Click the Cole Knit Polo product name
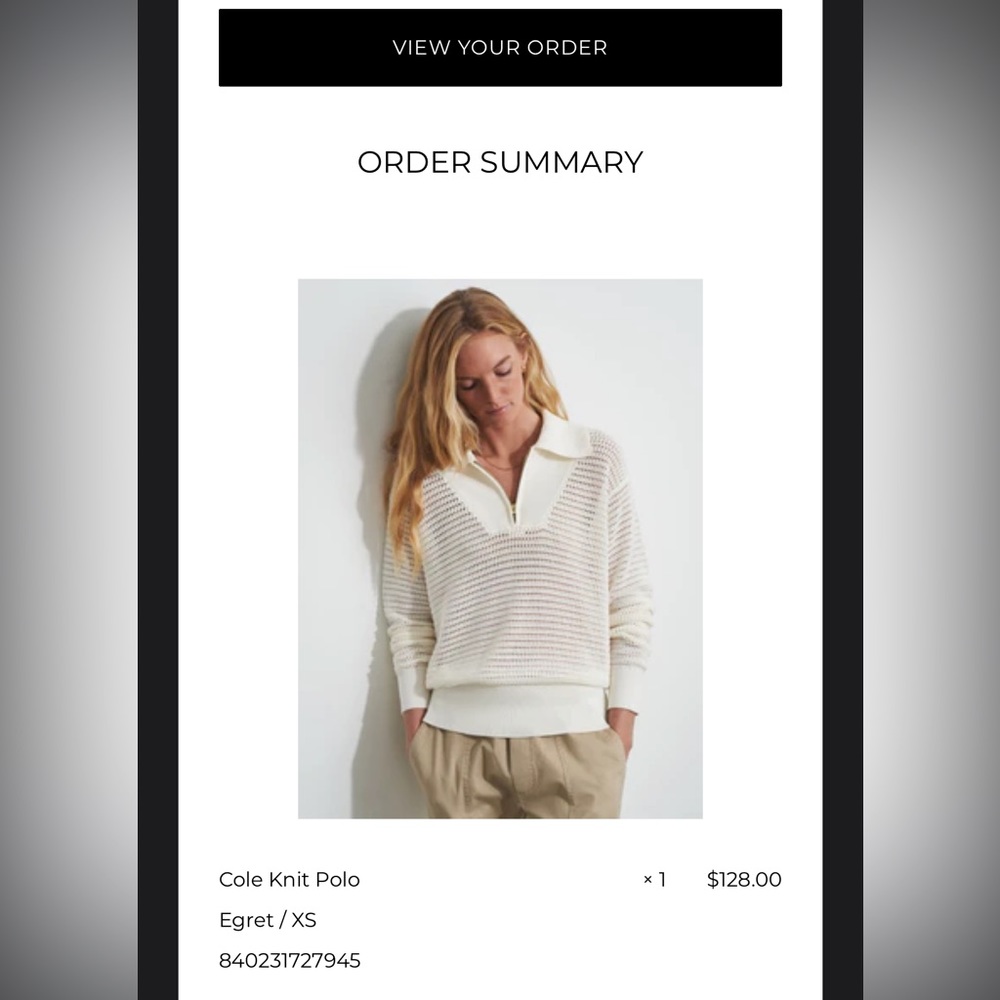Image resolution: width=1000 pixels, height=1000 pixels. 289,879
